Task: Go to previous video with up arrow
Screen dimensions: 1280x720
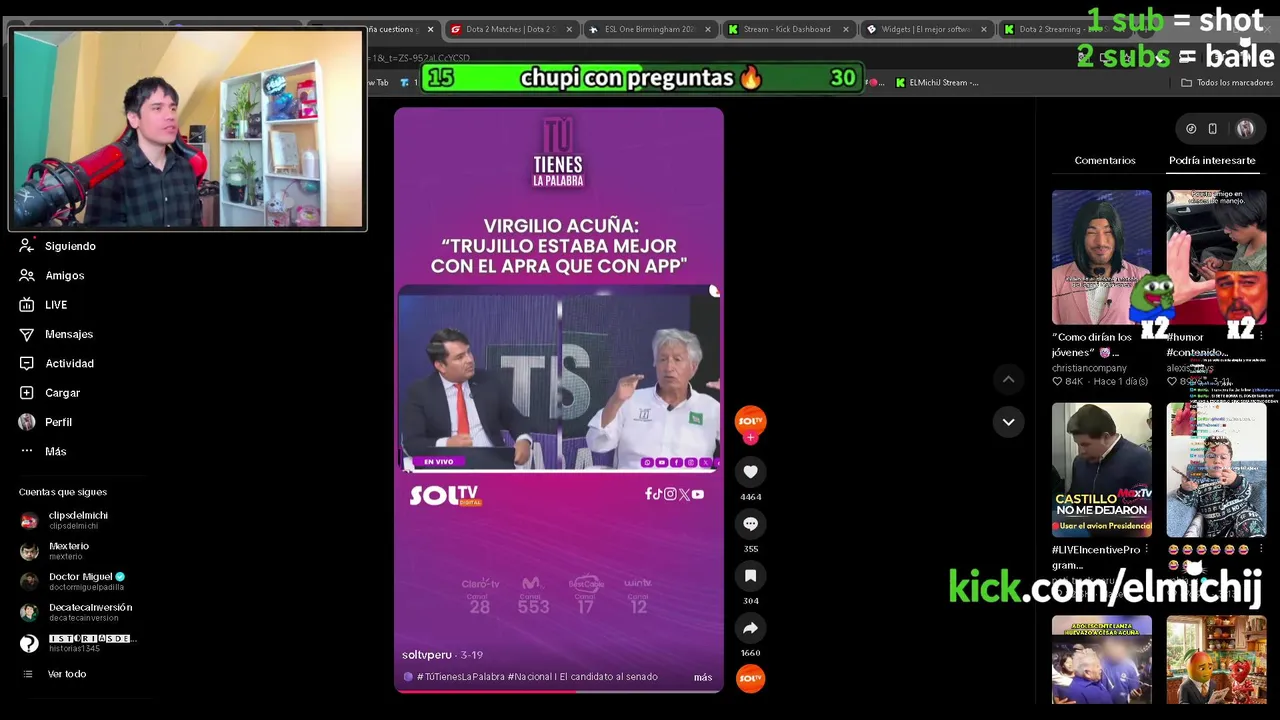Action: pyautogui.click(x=1008, y=379)
